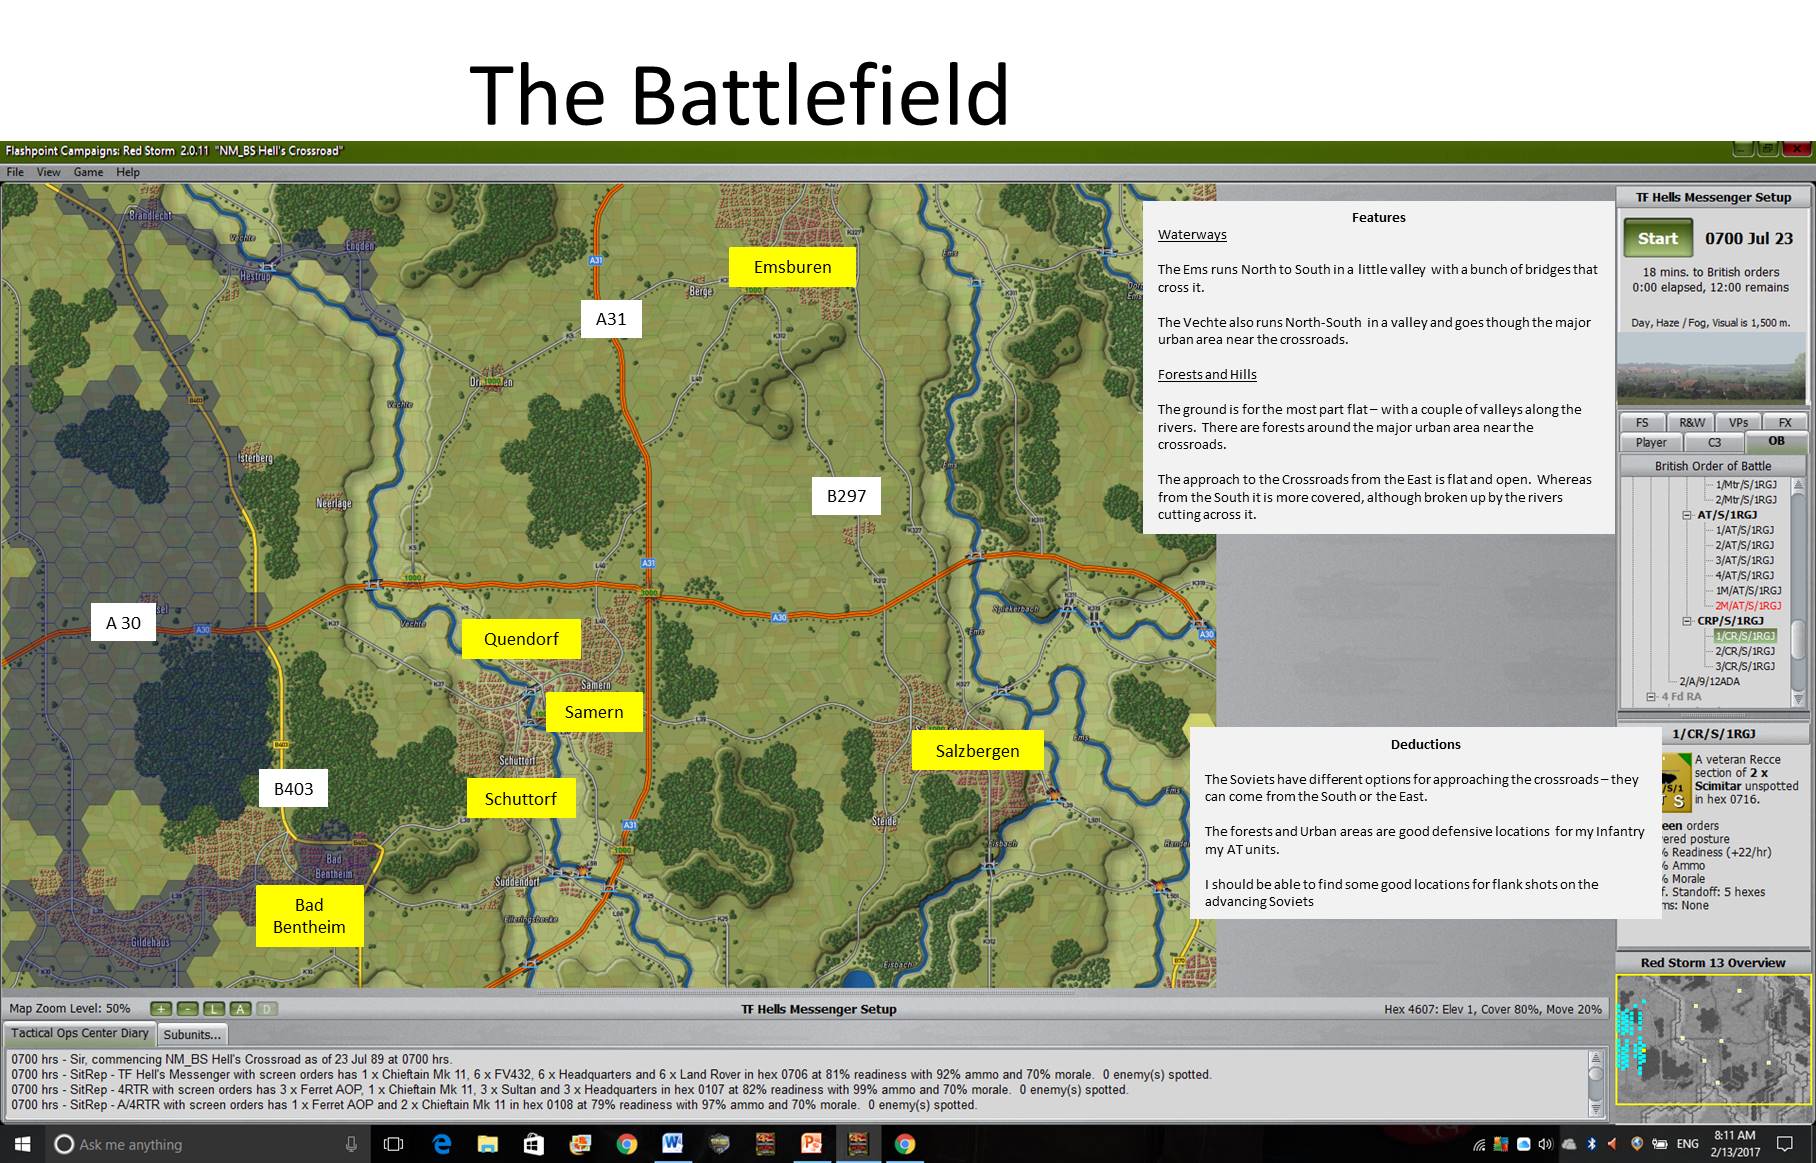Open the Action Center notification icon
1816x1163 pixels.
point(1784,1144)
